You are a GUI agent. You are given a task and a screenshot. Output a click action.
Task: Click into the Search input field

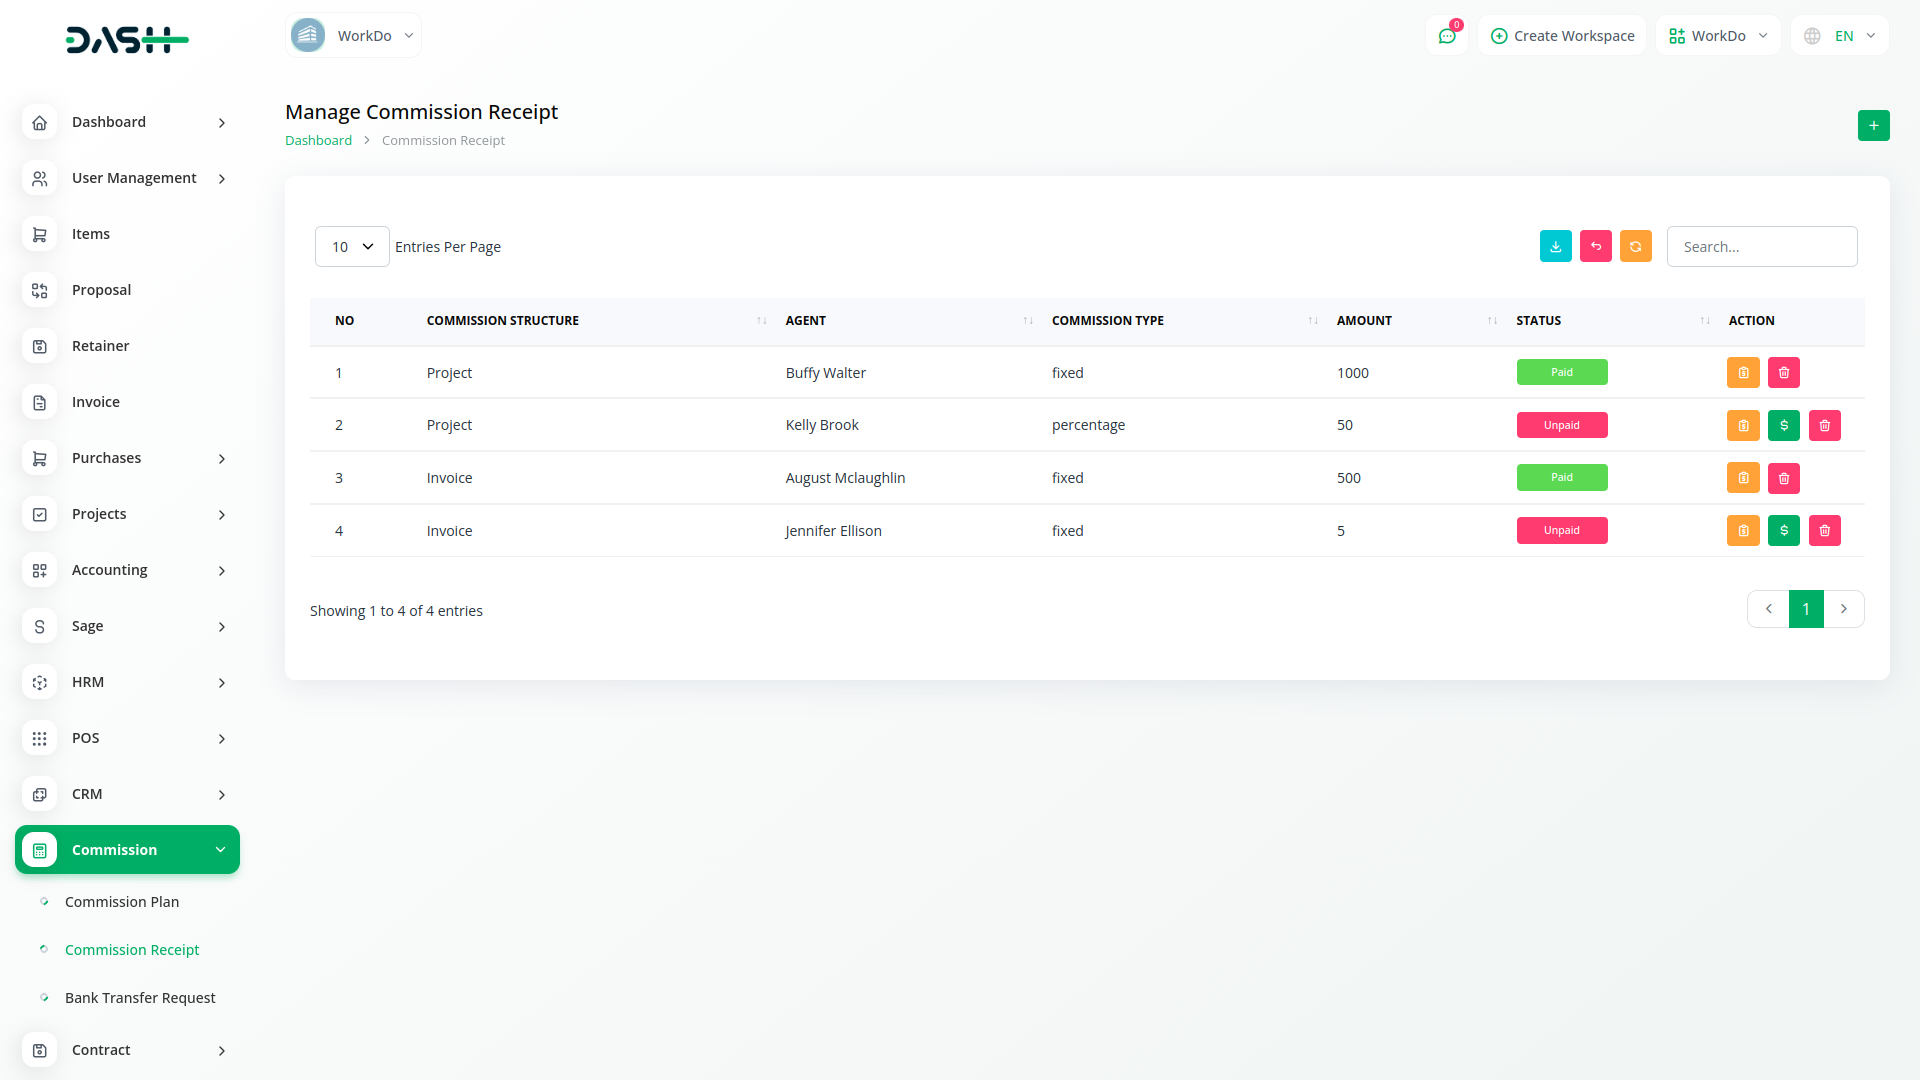(1761, 247)
